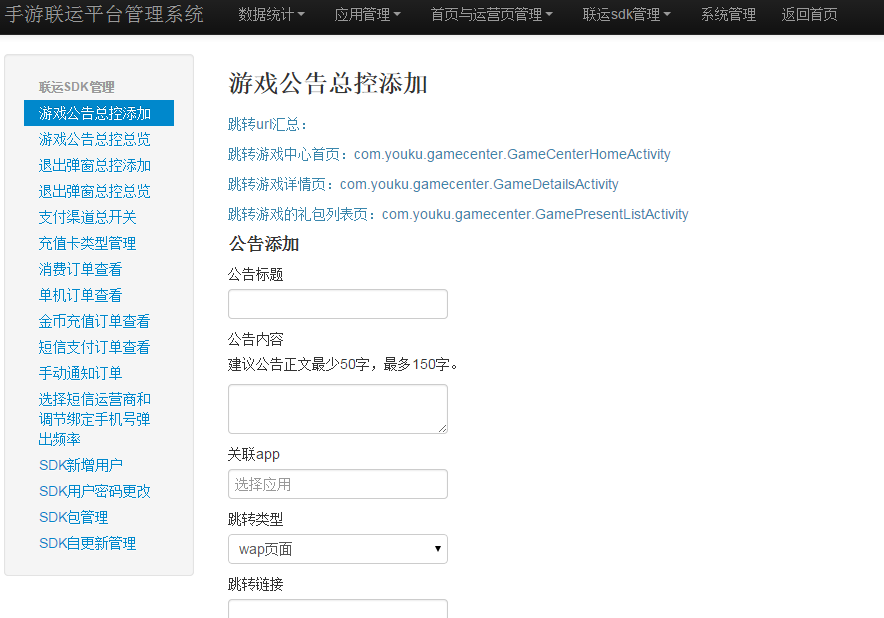The image size is (884, 618).
Task: Click the 游戏公告总控添加 page heading
Action: [328, 83]
